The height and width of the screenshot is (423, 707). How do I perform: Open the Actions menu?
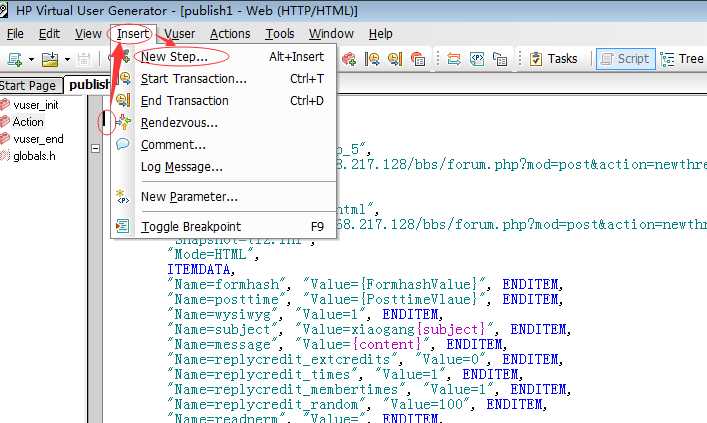click(230, 34)
